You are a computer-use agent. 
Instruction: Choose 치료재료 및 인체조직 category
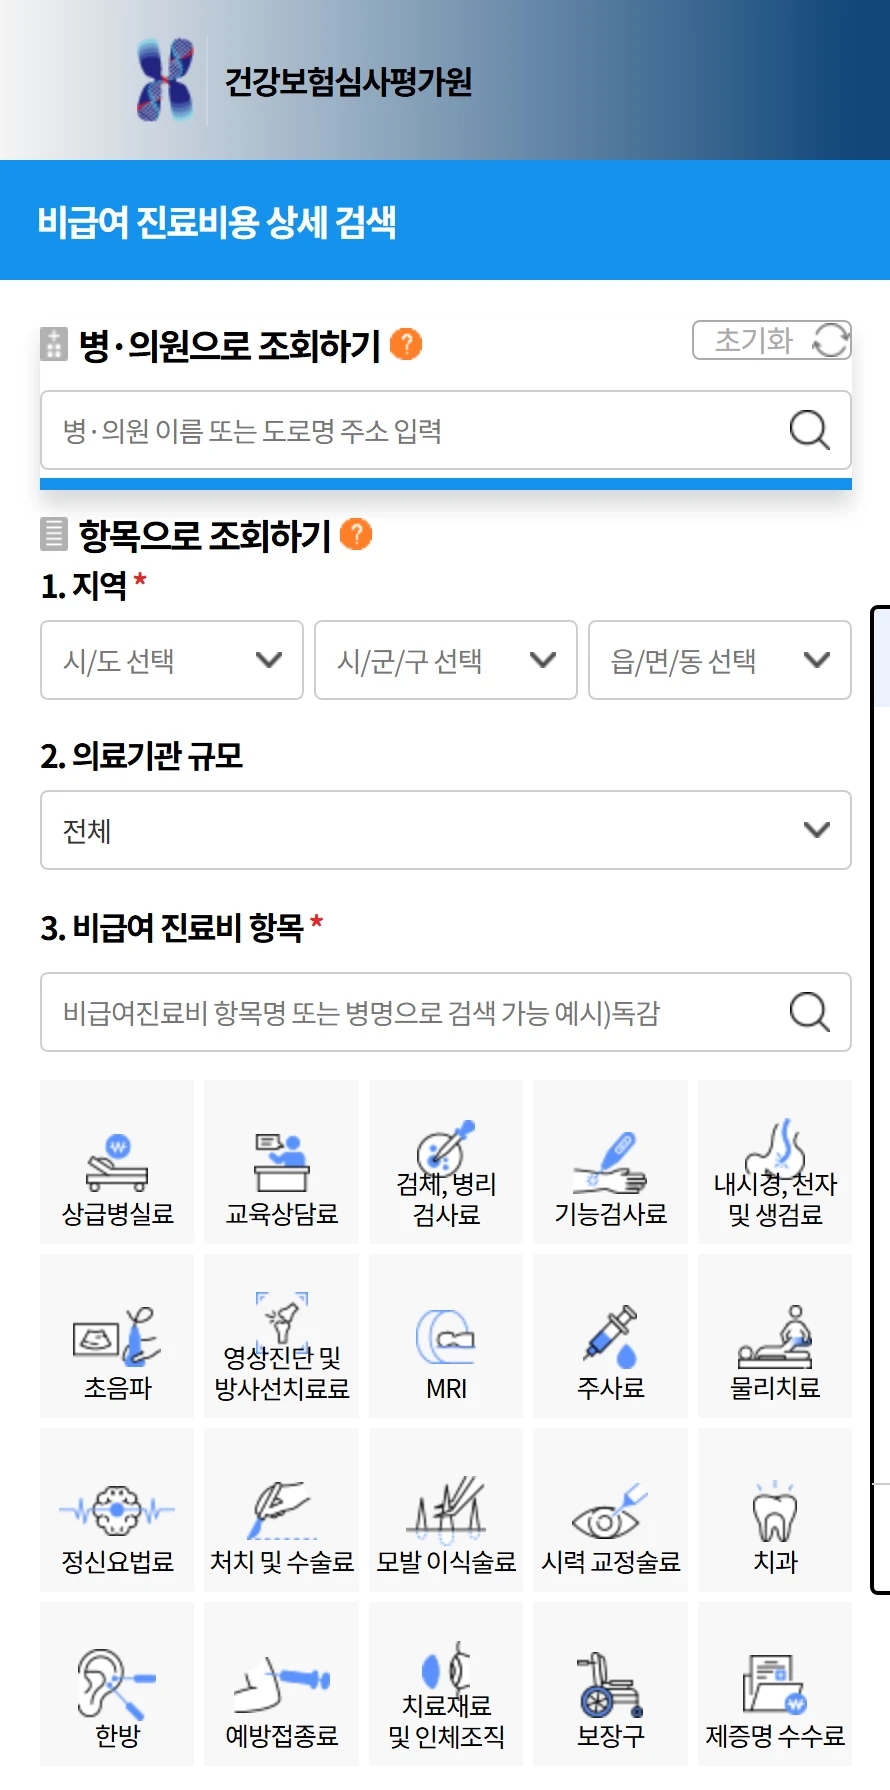446,1684
